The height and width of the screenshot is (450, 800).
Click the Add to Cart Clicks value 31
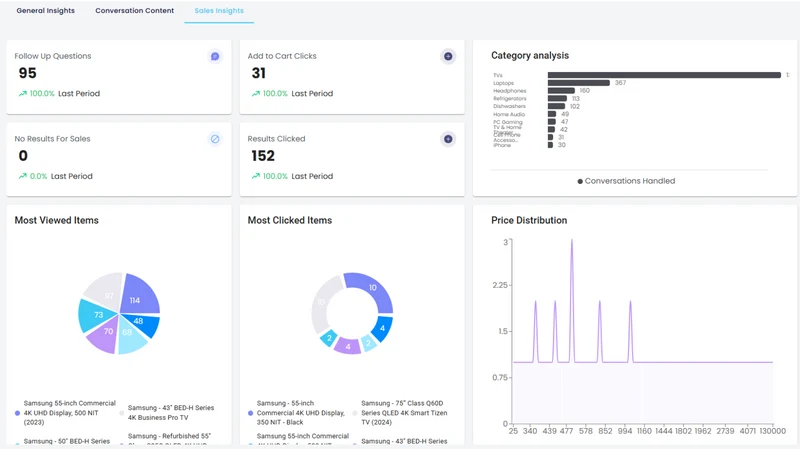259,73
